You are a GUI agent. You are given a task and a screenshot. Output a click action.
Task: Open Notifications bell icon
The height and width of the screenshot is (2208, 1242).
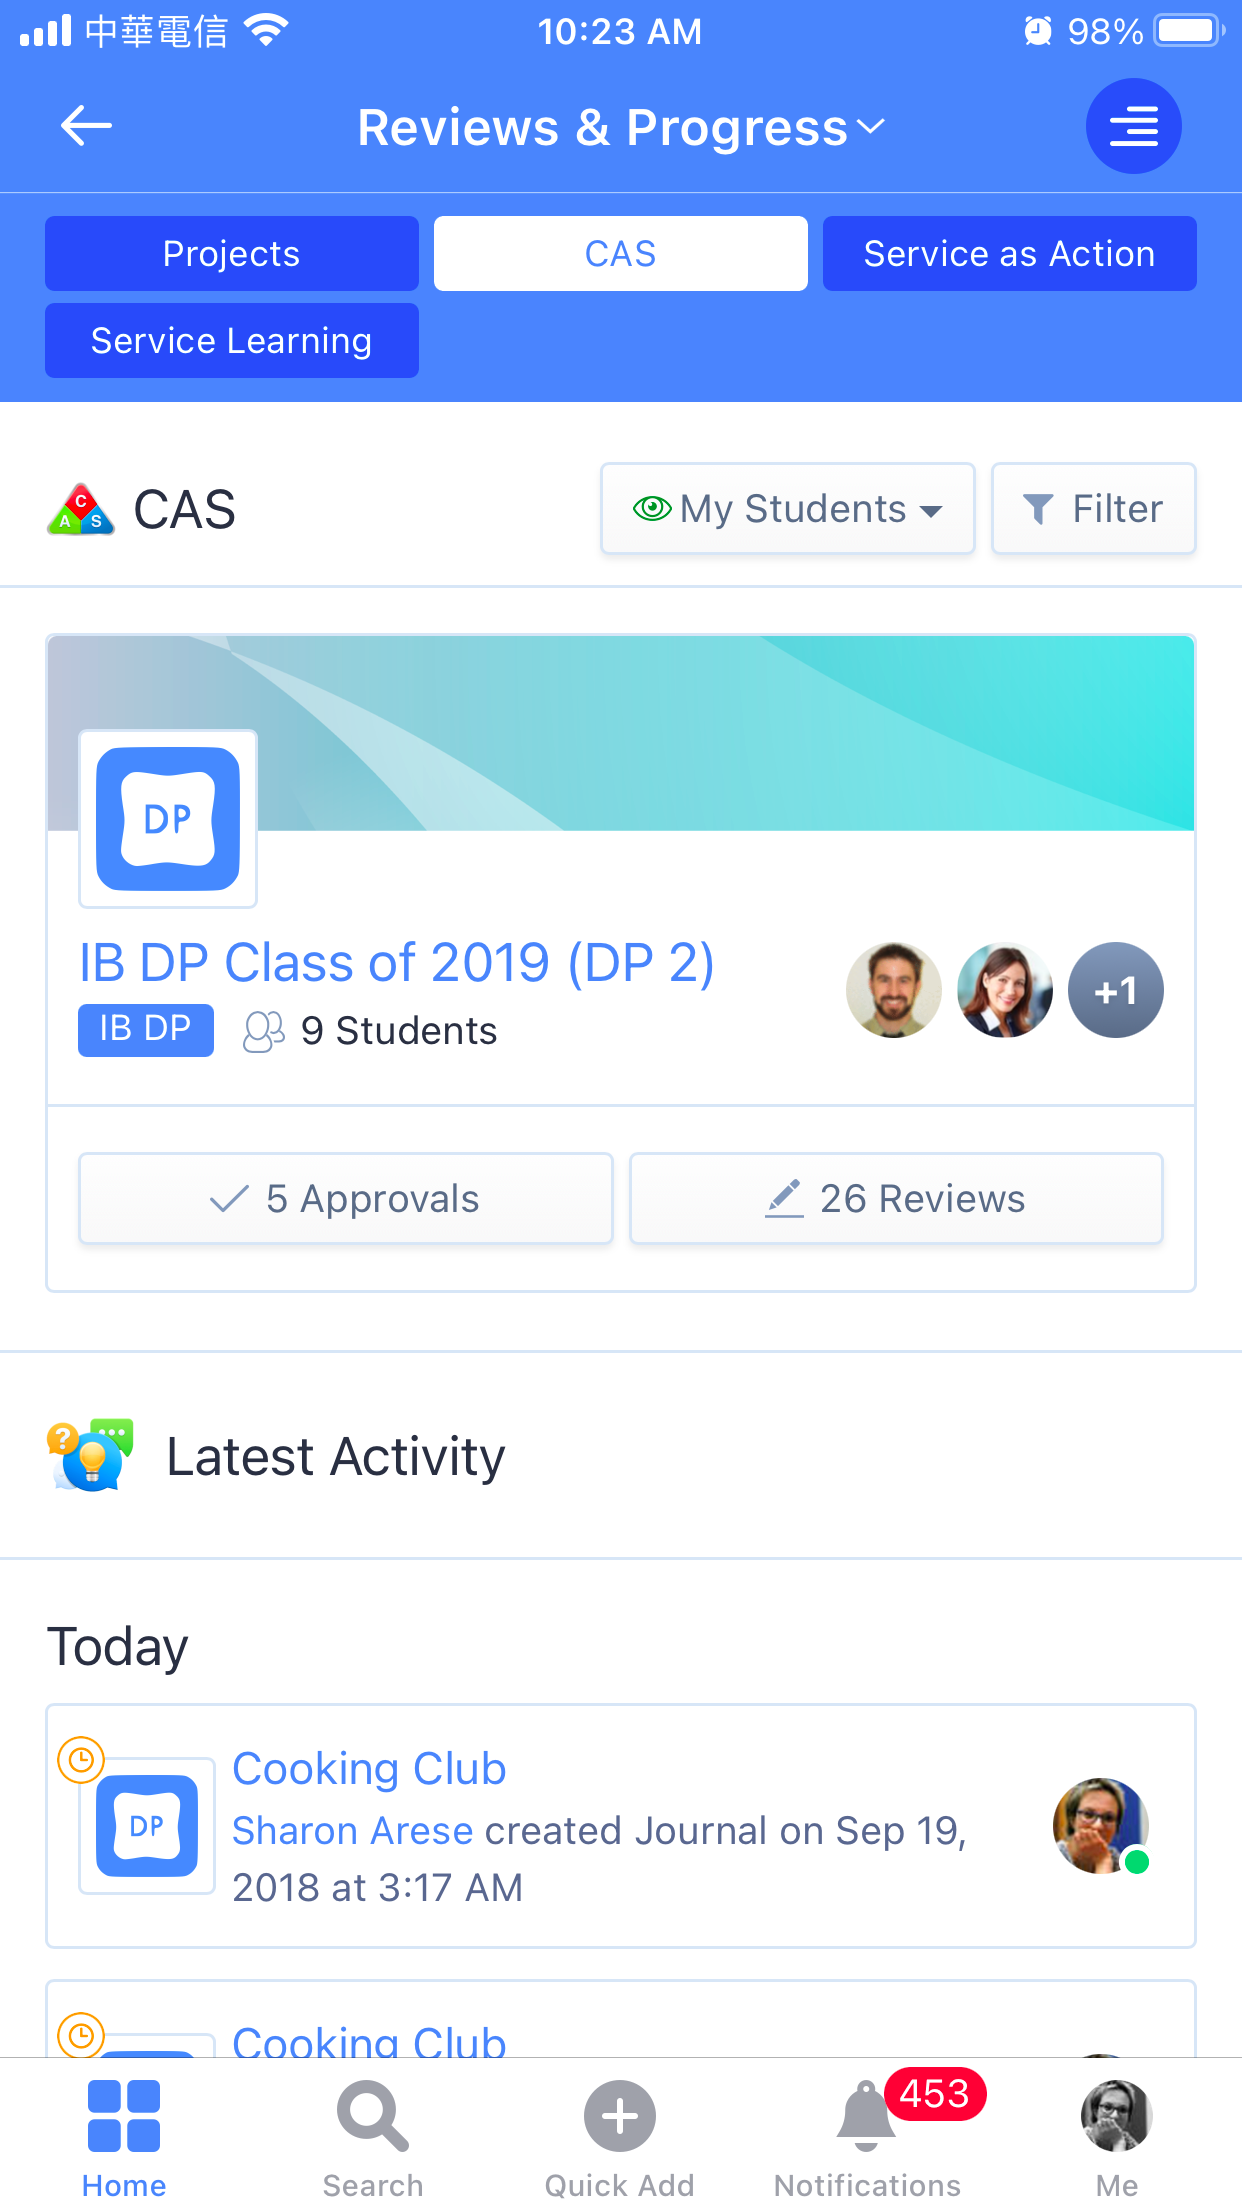866,2115
